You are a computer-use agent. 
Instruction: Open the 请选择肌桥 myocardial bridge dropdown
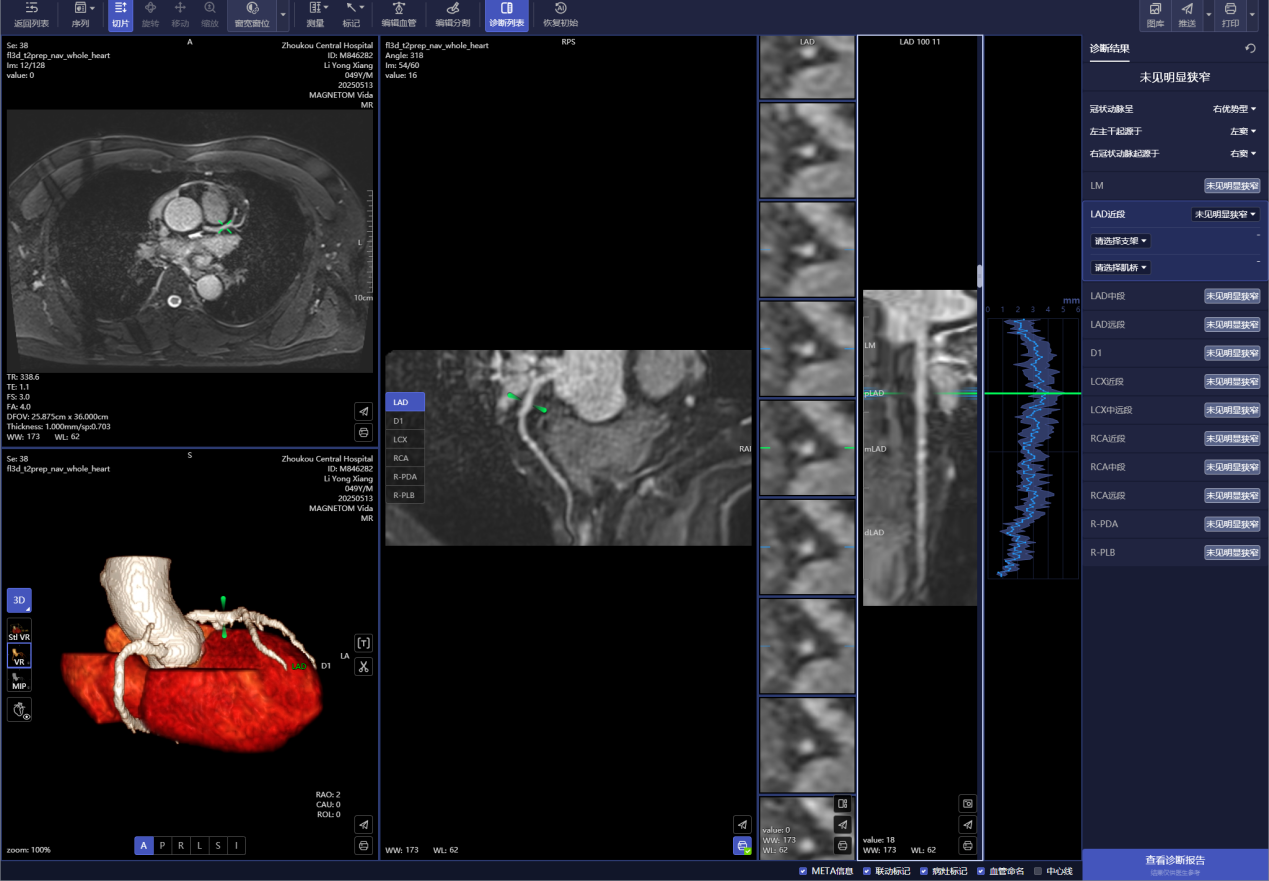click(1121, 268)
